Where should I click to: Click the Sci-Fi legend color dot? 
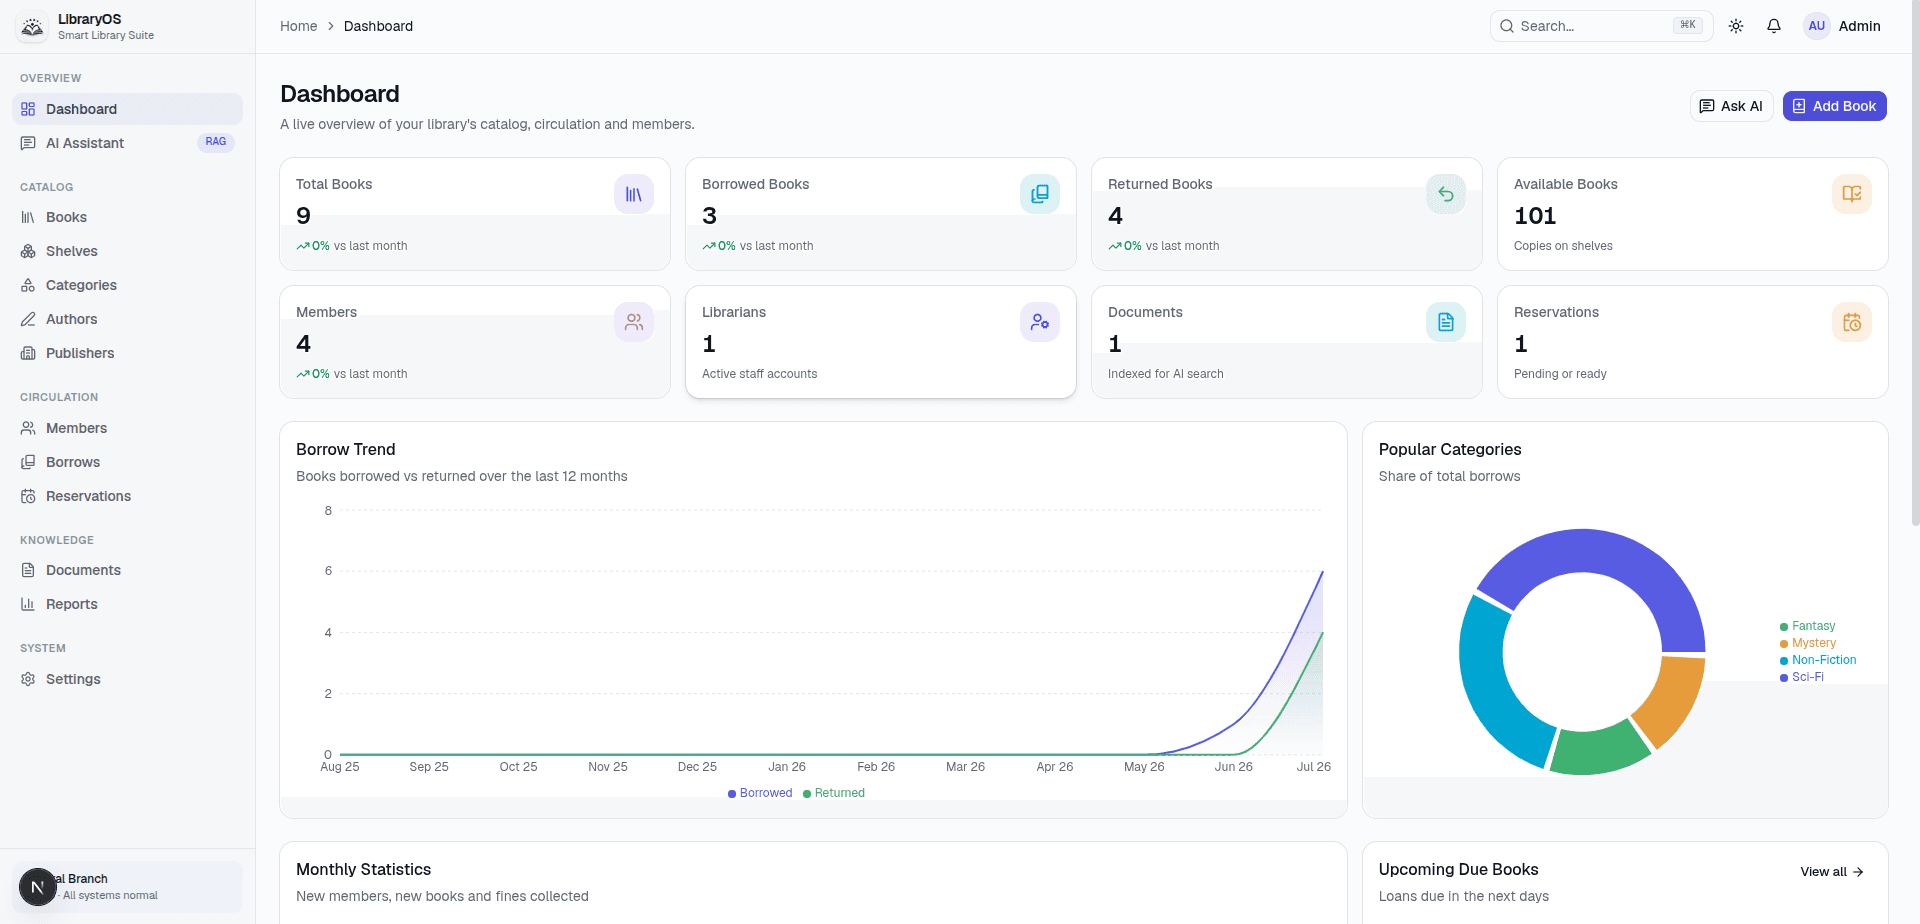click(1784, 678)
